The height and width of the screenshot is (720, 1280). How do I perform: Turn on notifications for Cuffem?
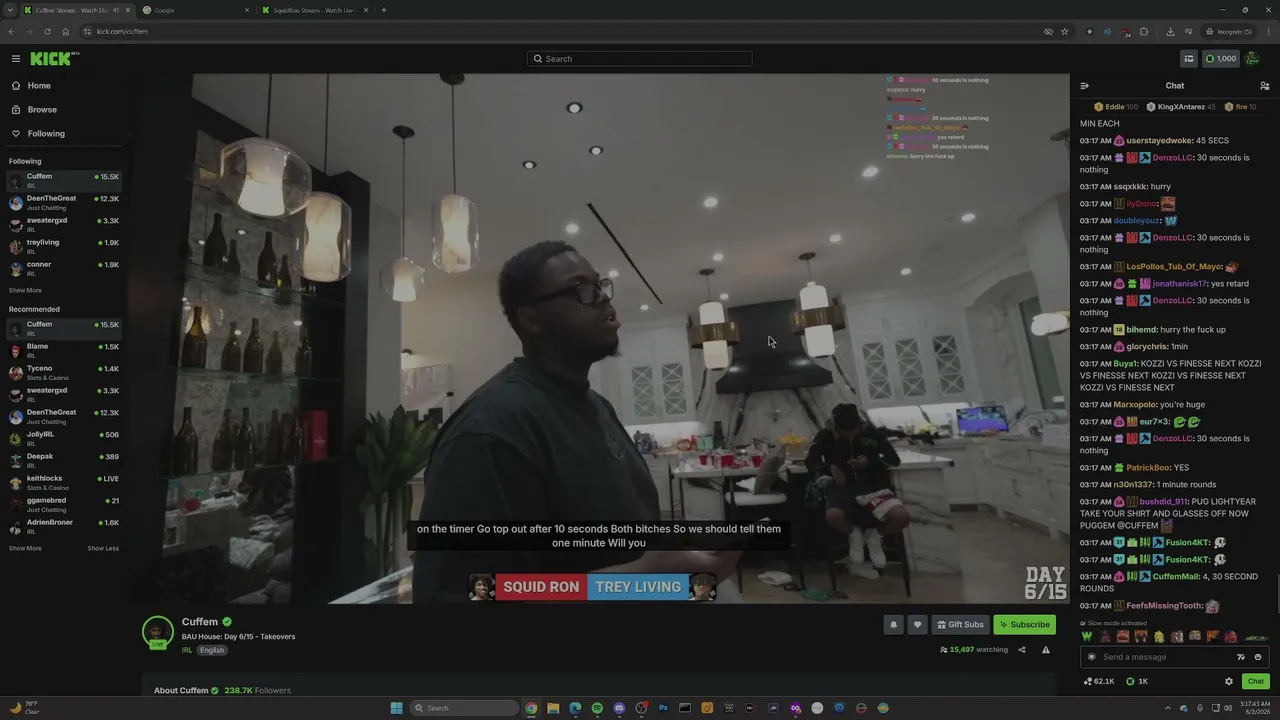(x=894, y=625)
